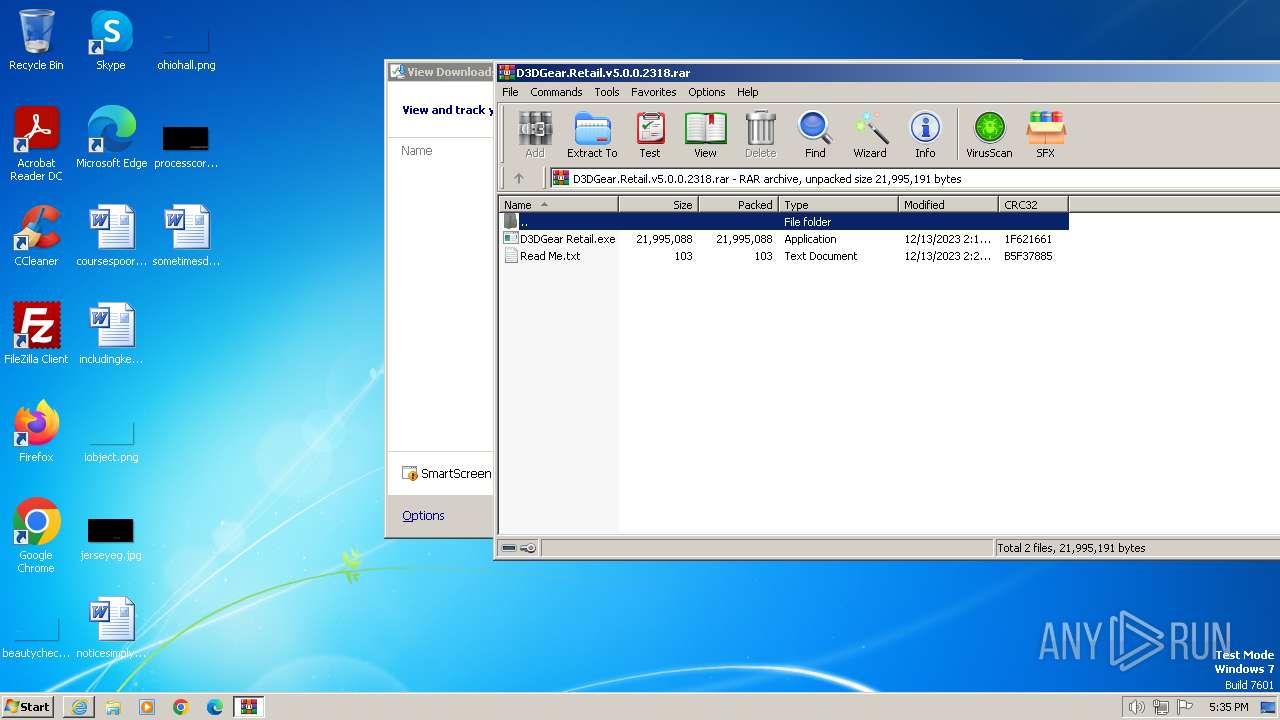
Task: Click SmartScreen item in View Downloads window
Action: click(446, 474)
